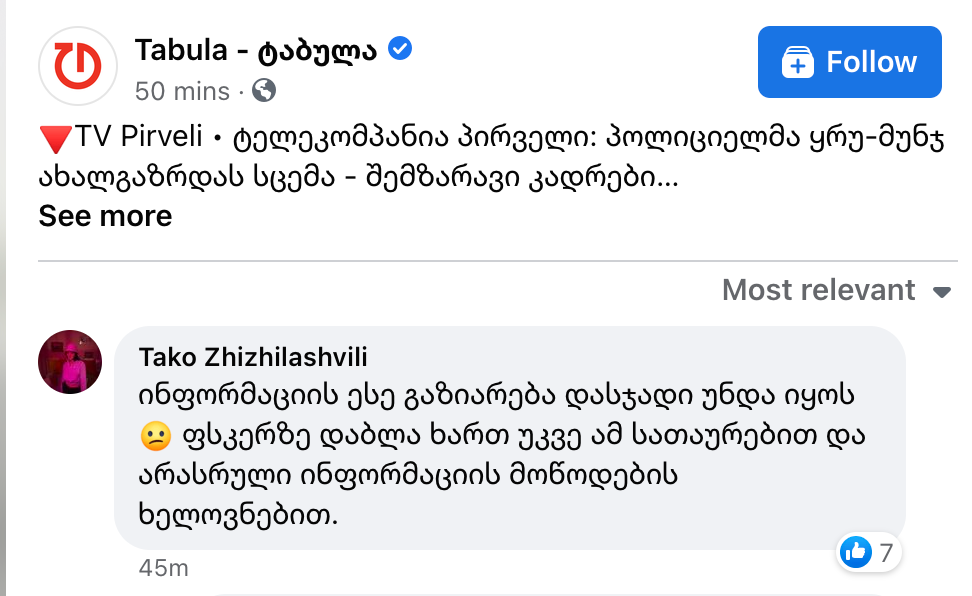Click the blue thumbs-up reaction icon
The height and width of the screenshot is (596, 972).
click(855, 551)
